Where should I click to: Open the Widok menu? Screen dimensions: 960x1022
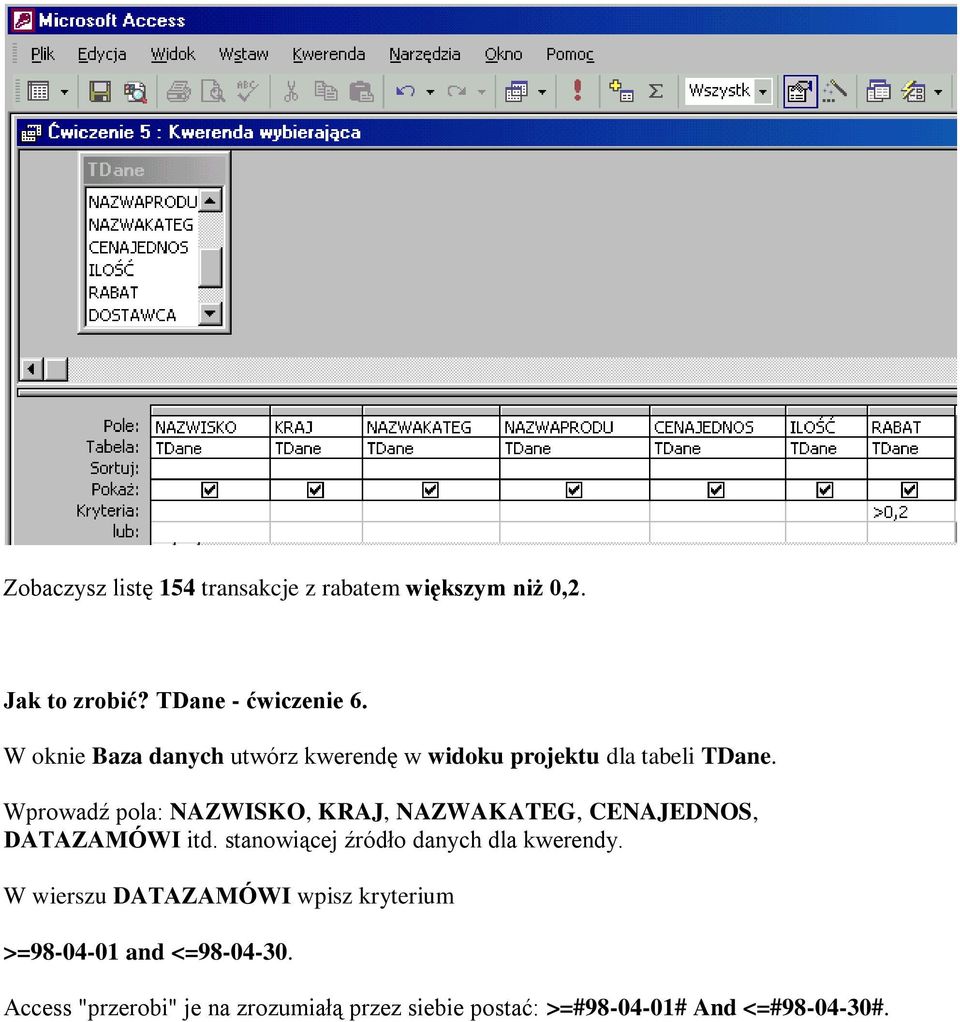173,54
